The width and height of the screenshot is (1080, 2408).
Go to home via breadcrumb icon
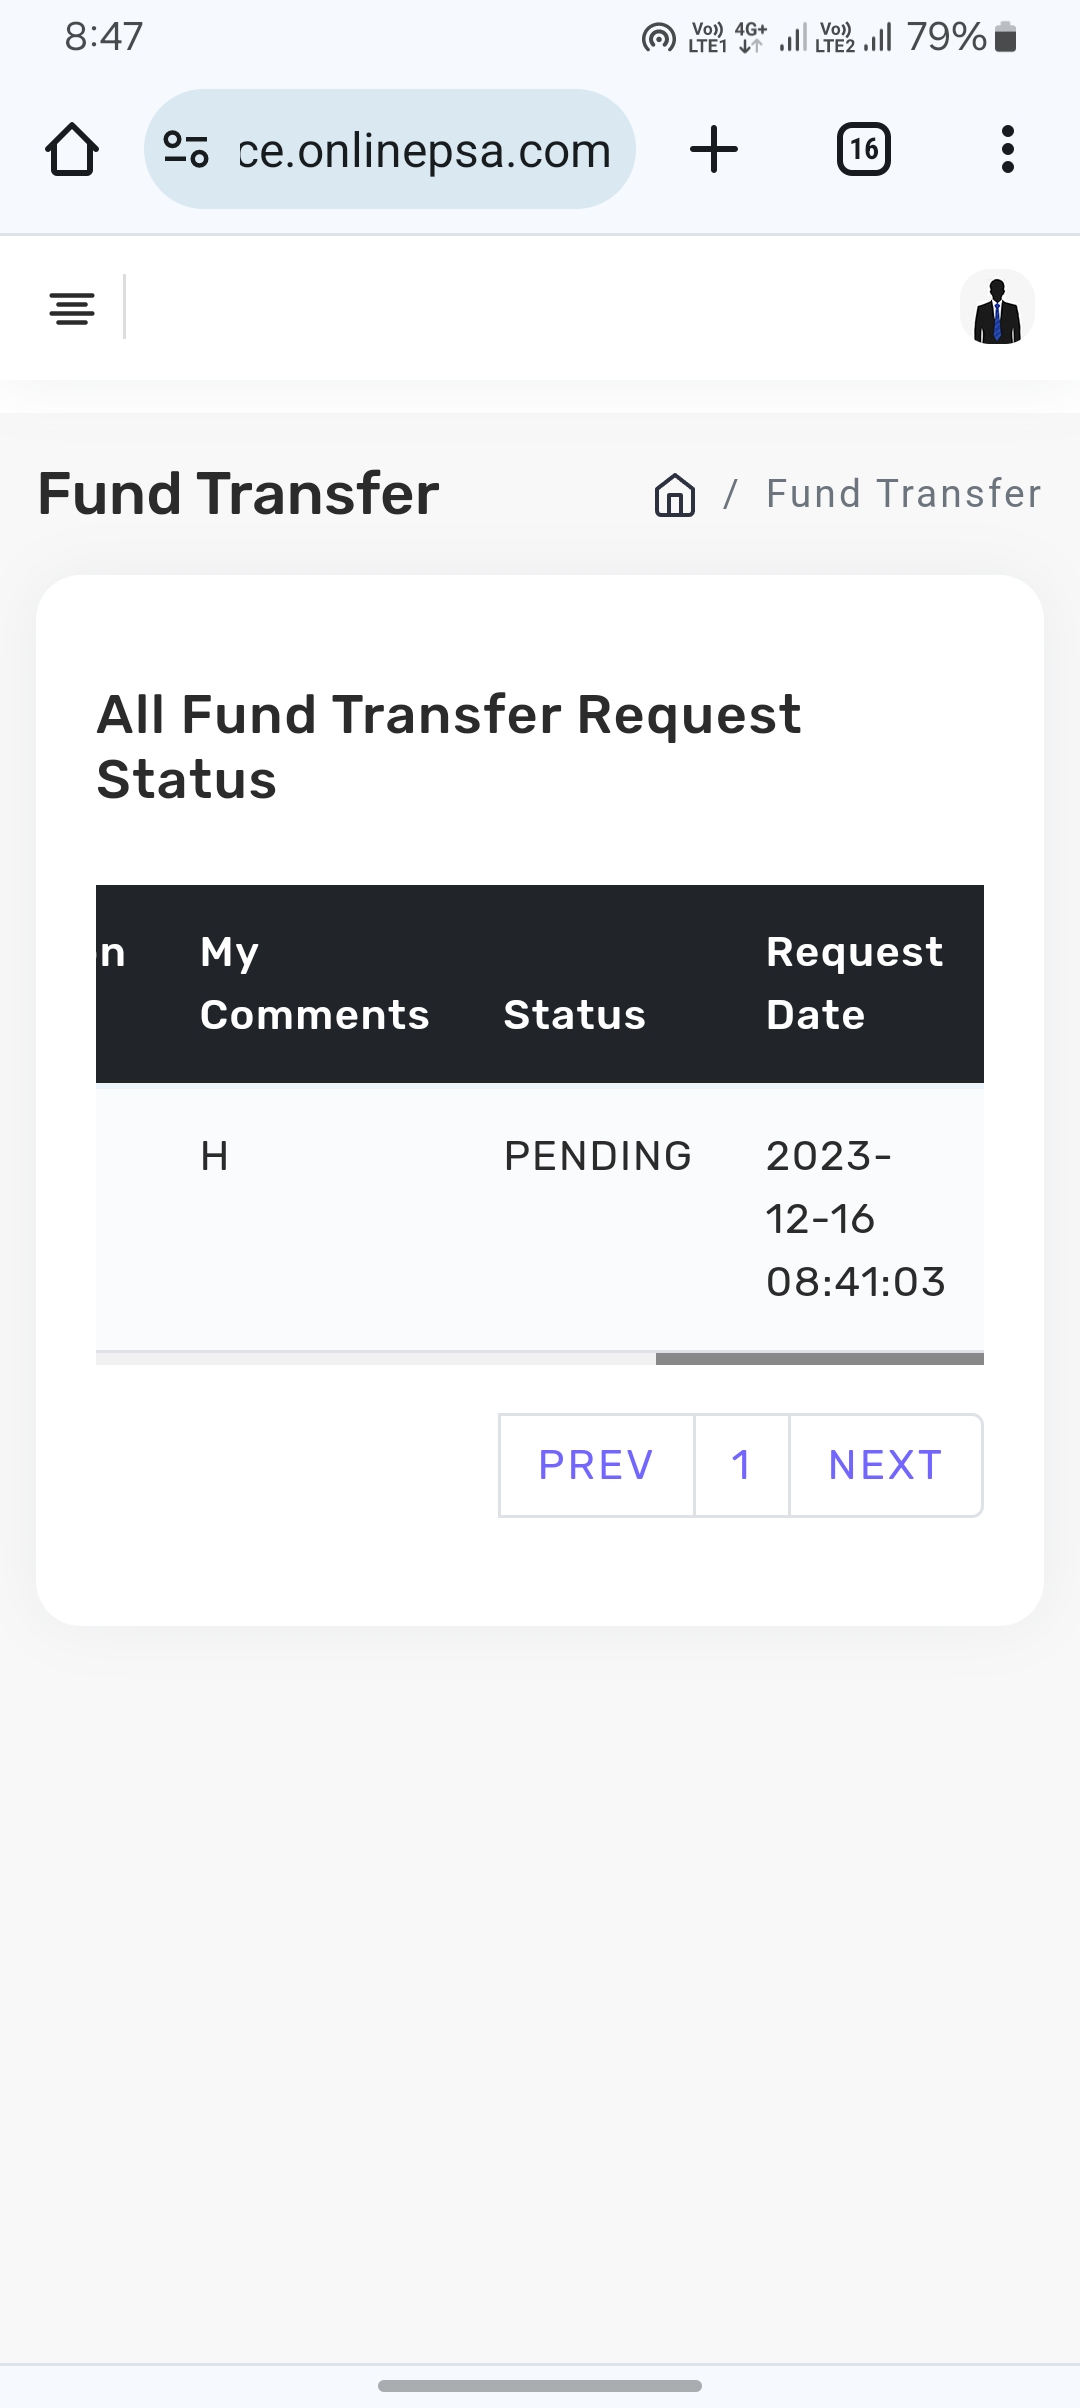tap(675, 494)
